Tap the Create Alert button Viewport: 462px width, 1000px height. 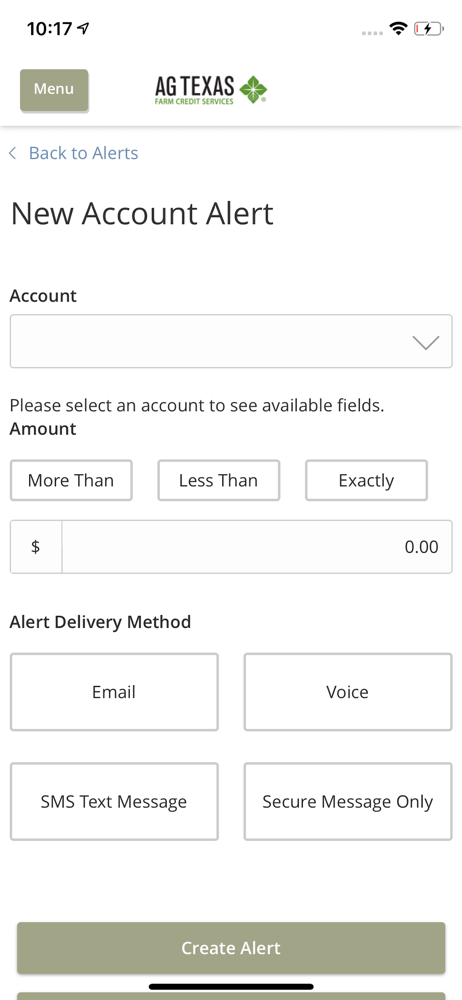point(231,948)
